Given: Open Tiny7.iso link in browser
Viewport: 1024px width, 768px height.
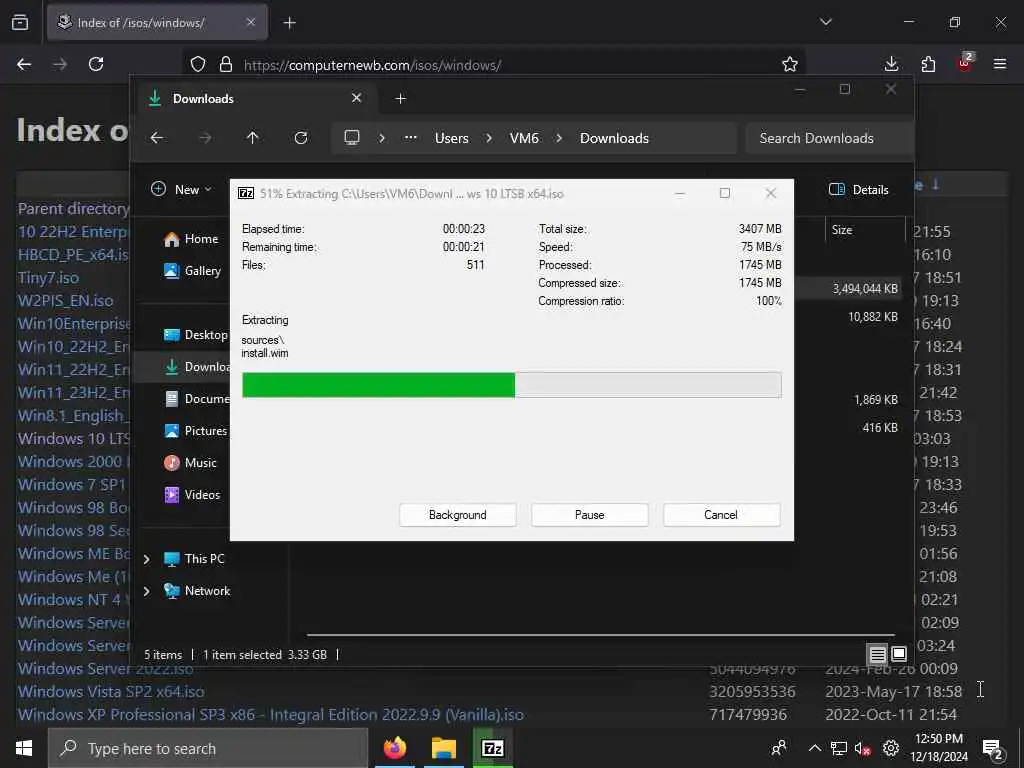Looking at the screenshot, I should coord(48,278).
